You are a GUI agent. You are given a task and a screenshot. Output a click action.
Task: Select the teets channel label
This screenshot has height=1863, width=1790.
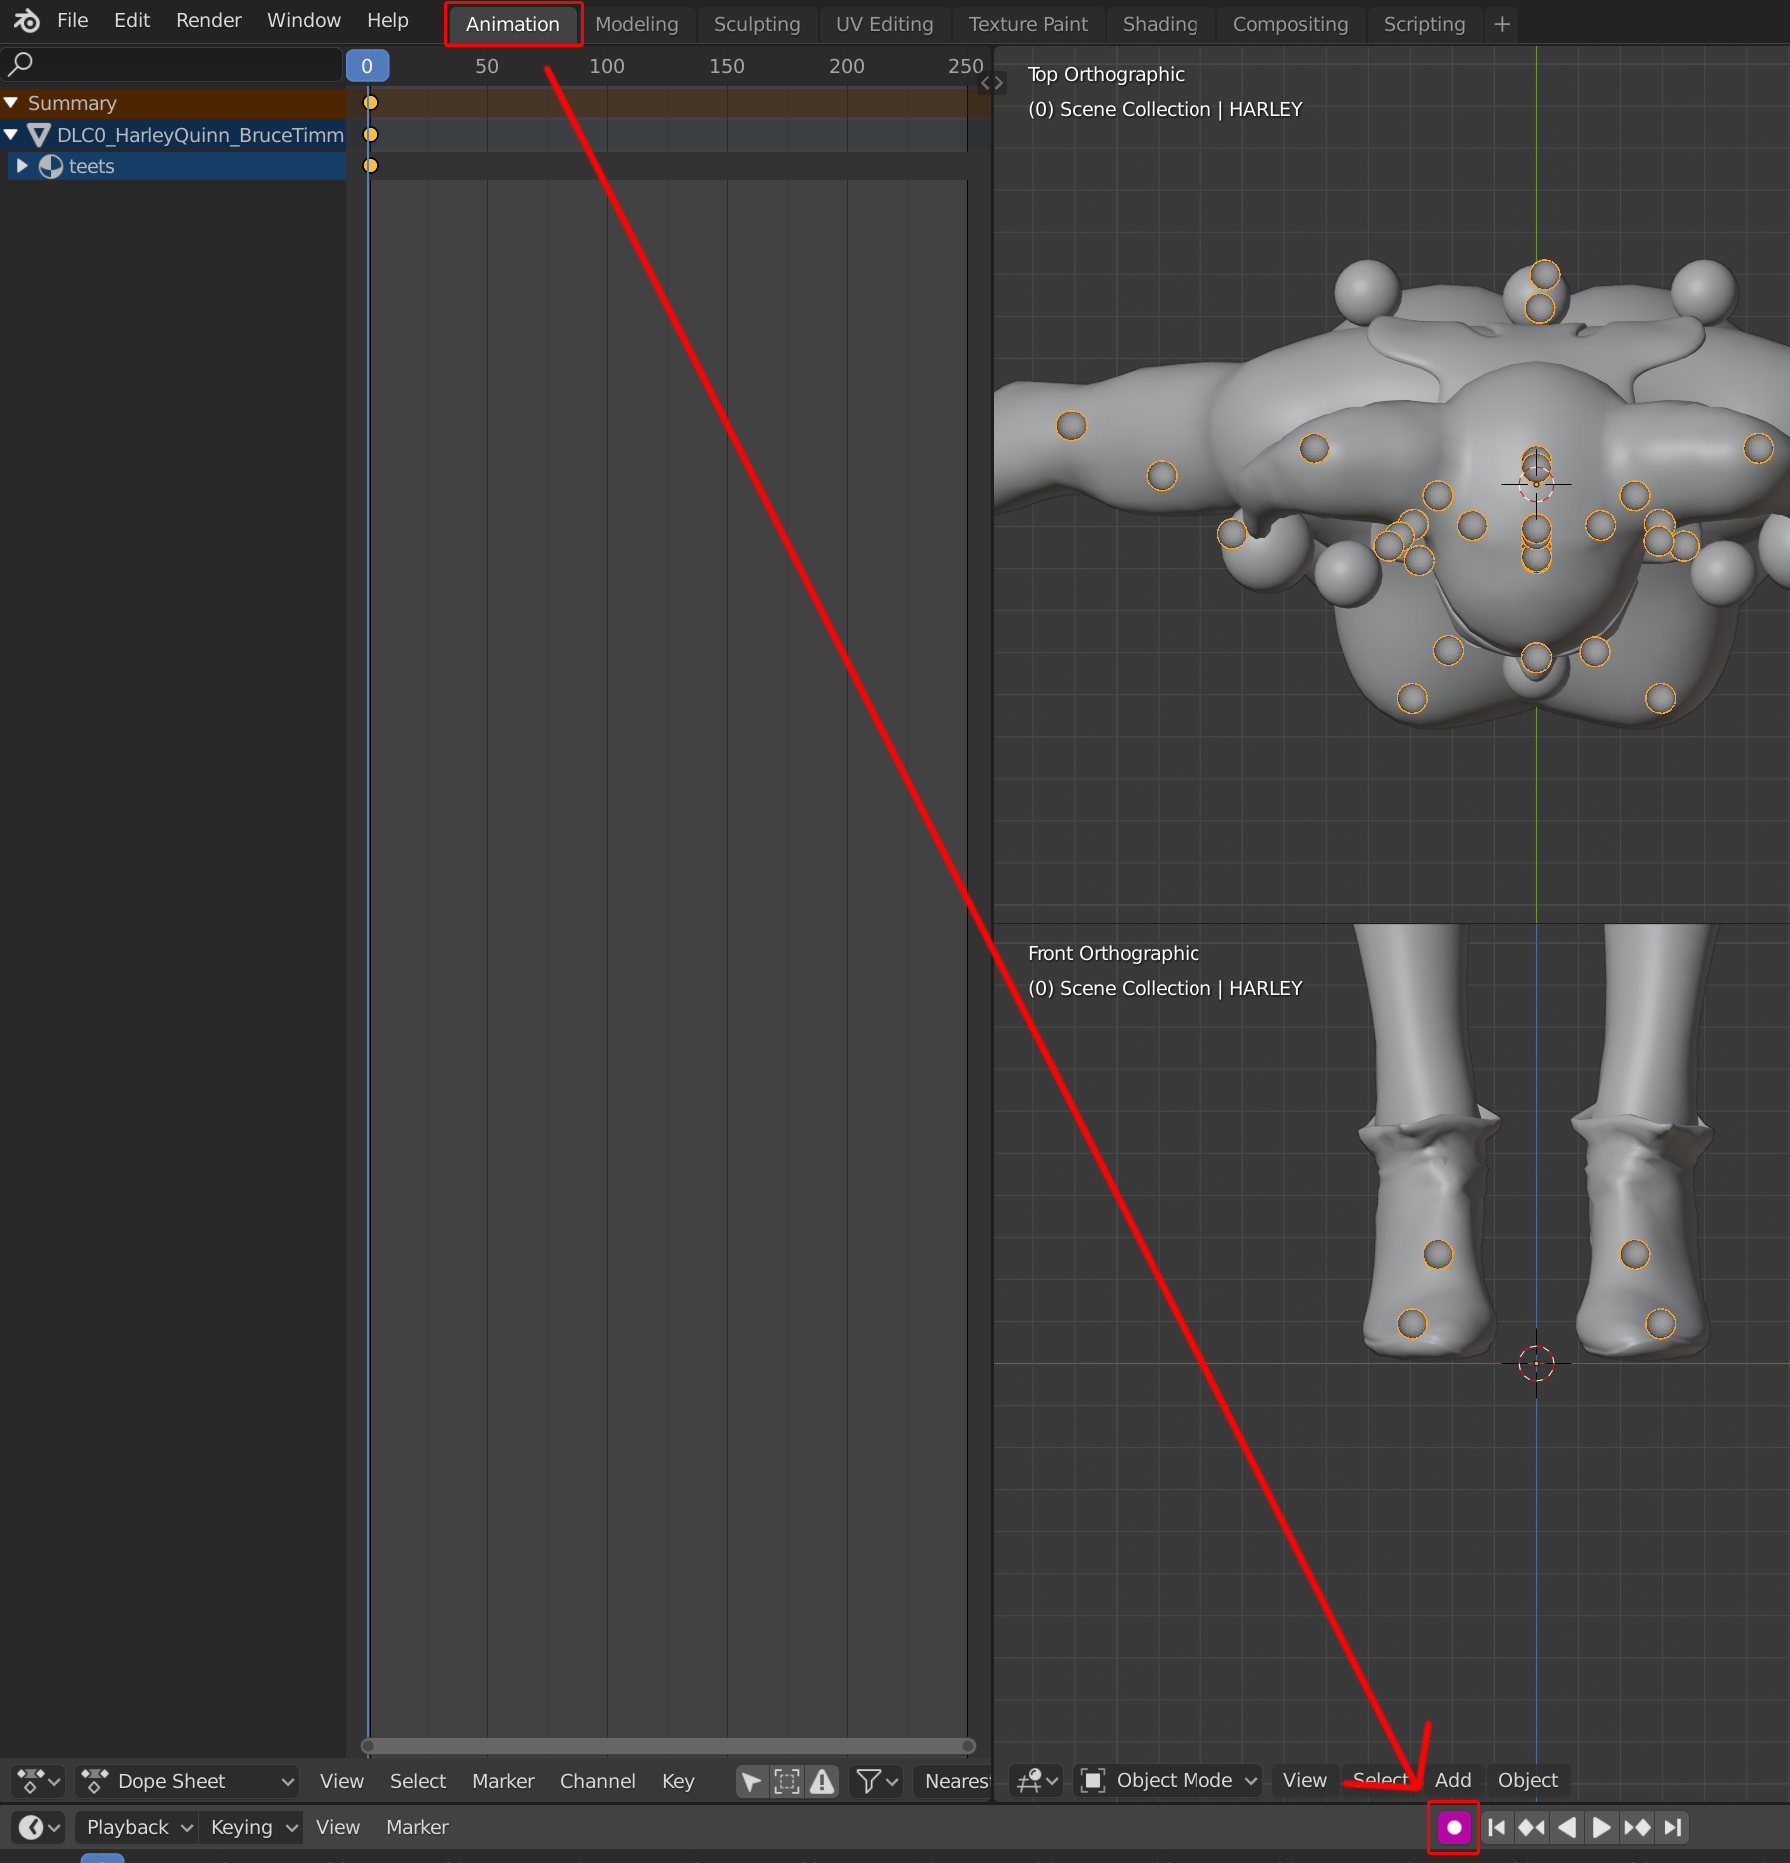(92, 166)
